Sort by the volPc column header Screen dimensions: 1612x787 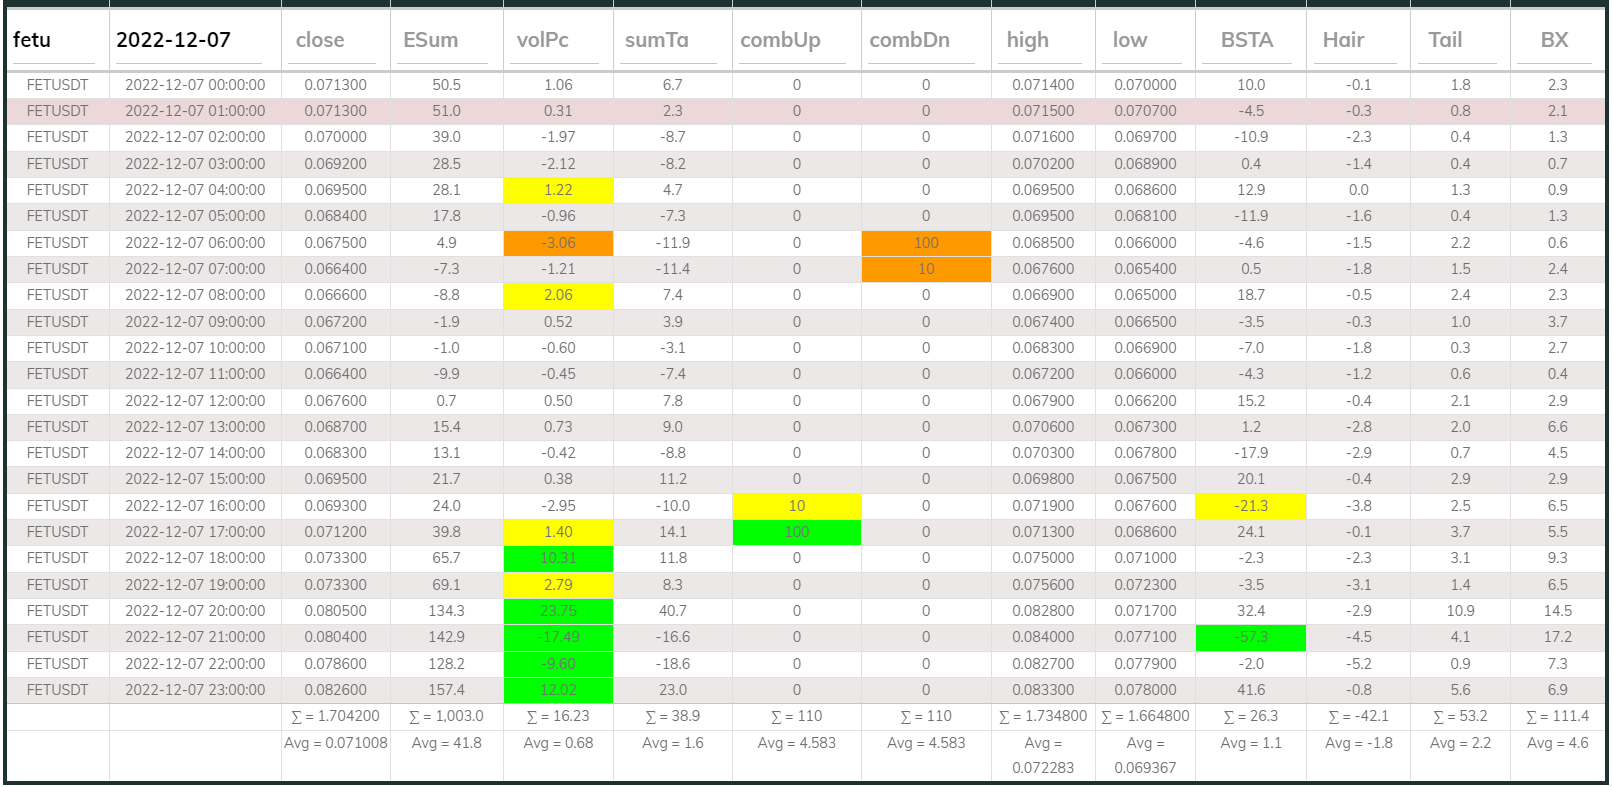[x=543, y=40]
